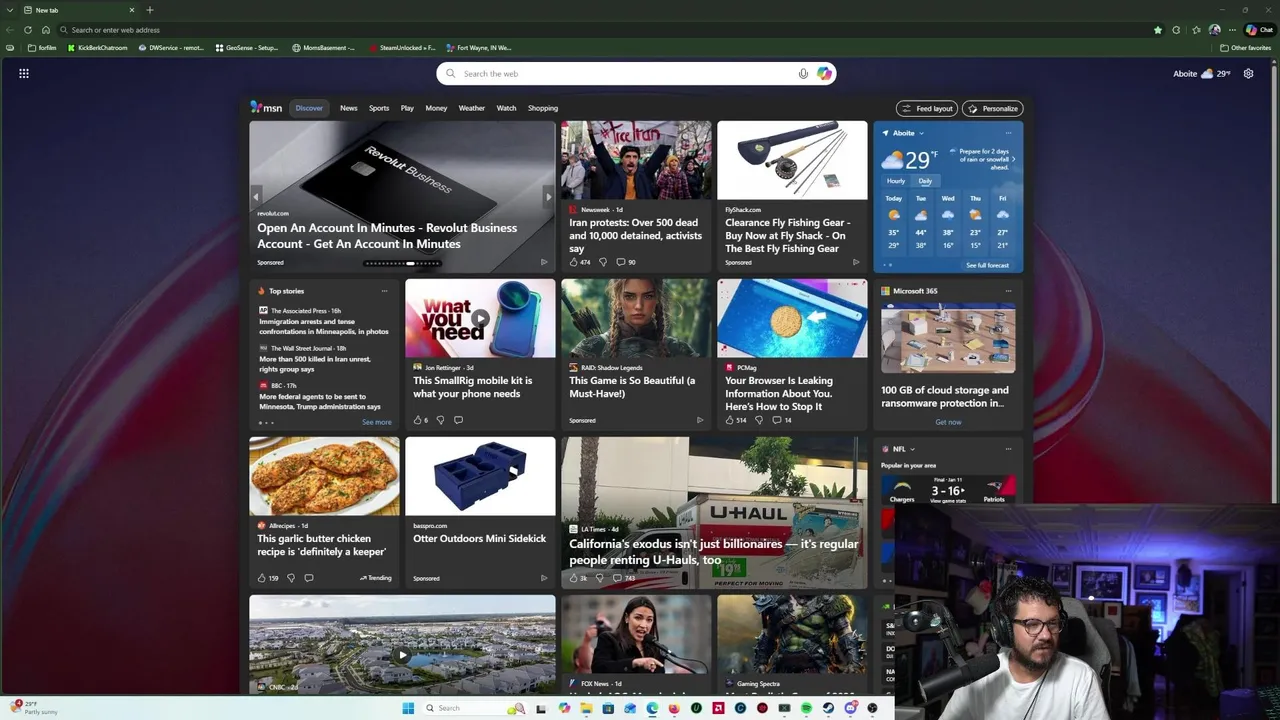The image size is (1280, 720).
Task: Click the Windows taskbar Search box
Action: point(474,708)
